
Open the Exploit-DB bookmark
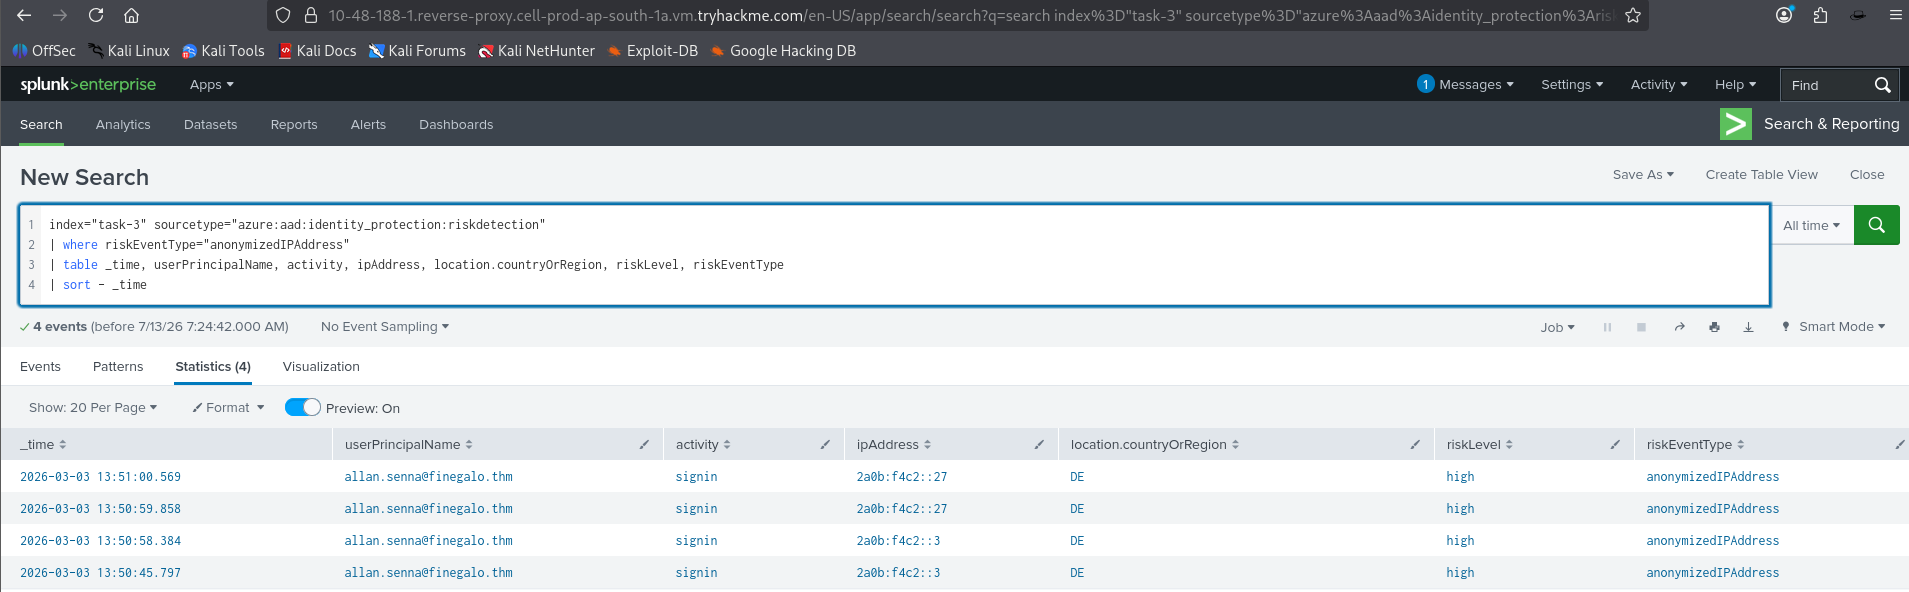(x=652, y=51)
